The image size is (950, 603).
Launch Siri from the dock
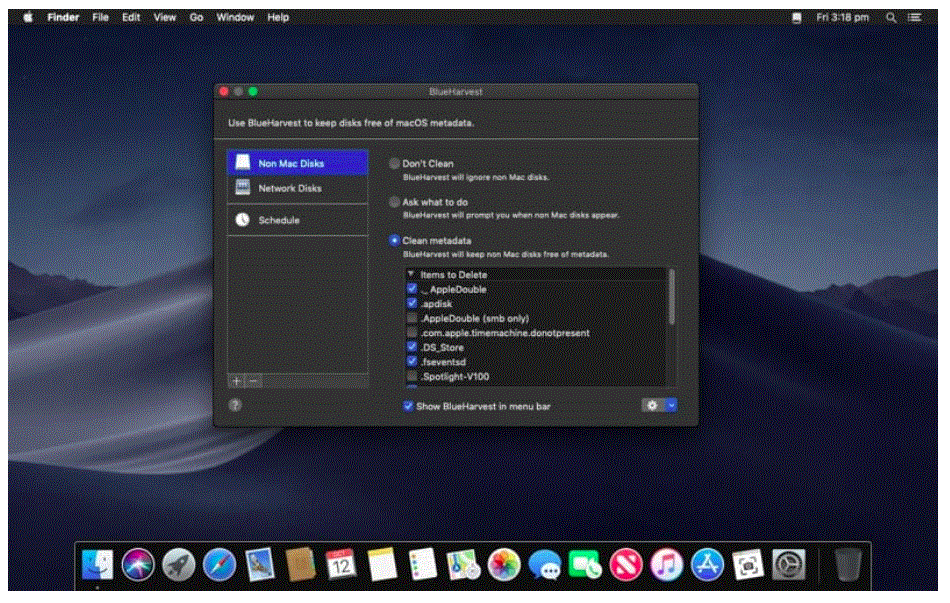[x=138, y=565]
